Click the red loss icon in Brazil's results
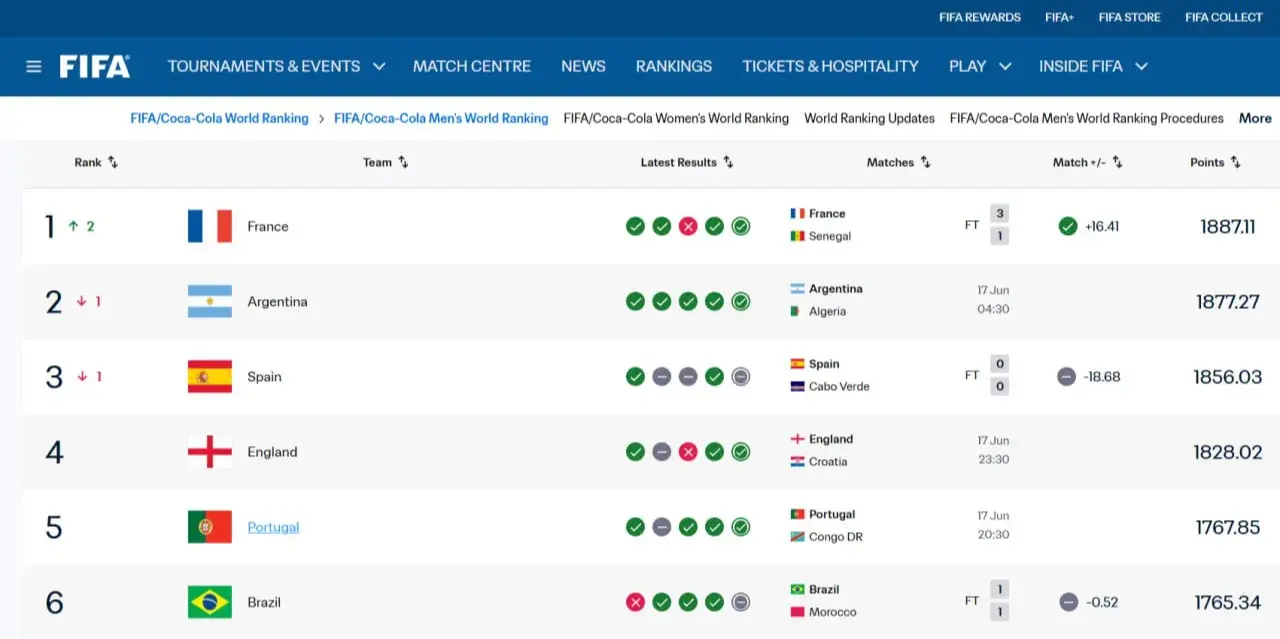 [635, 602]
